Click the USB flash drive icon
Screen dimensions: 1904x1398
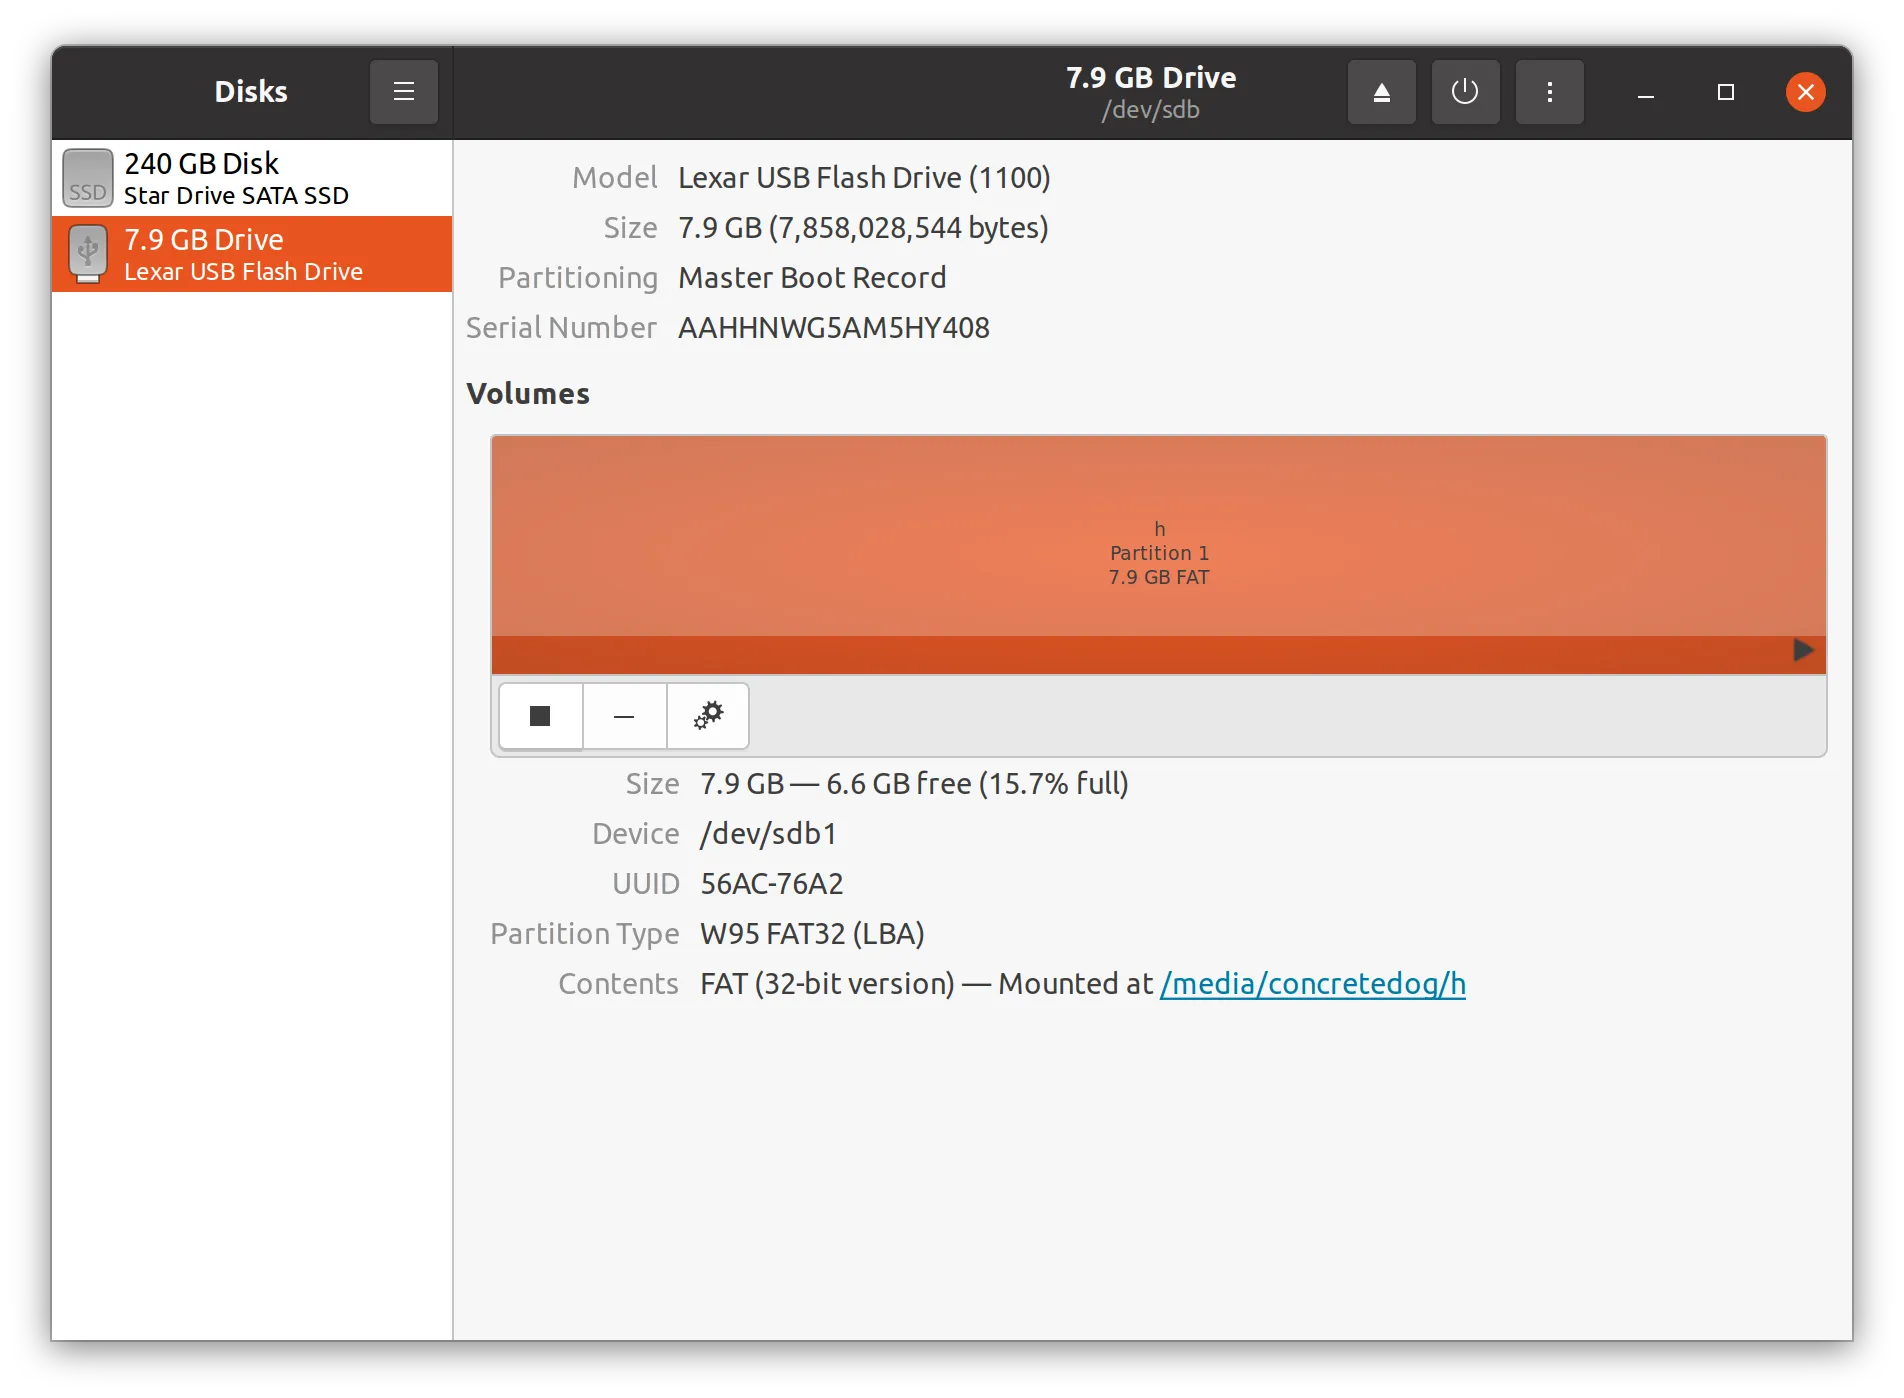[88, 254]
